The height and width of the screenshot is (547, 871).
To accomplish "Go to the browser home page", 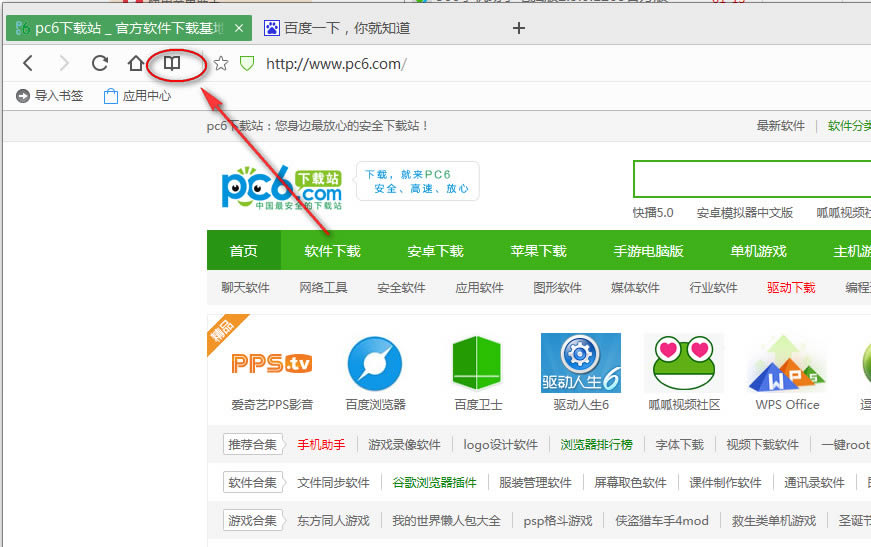I will click(136, 63).
